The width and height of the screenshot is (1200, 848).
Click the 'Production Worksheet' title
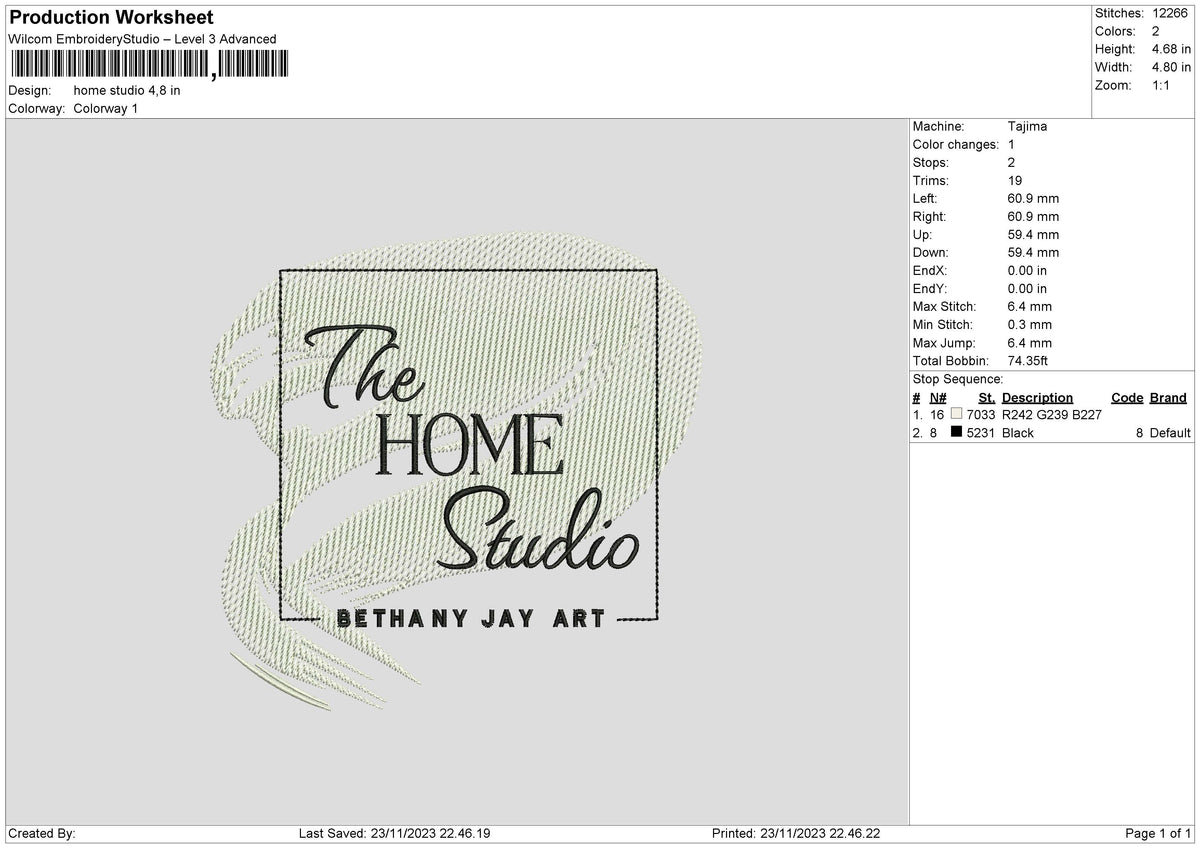pos(110,18)
